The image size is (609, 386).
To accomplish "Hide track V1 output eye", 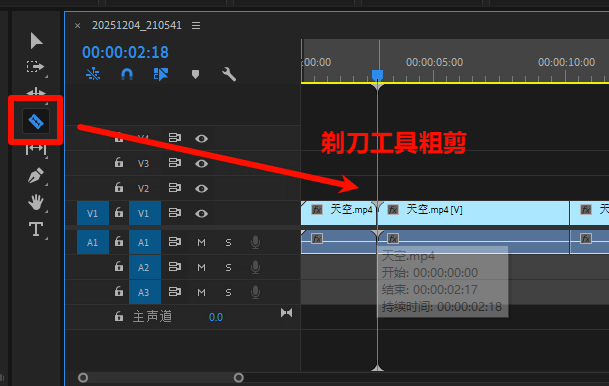I will 201,214.
